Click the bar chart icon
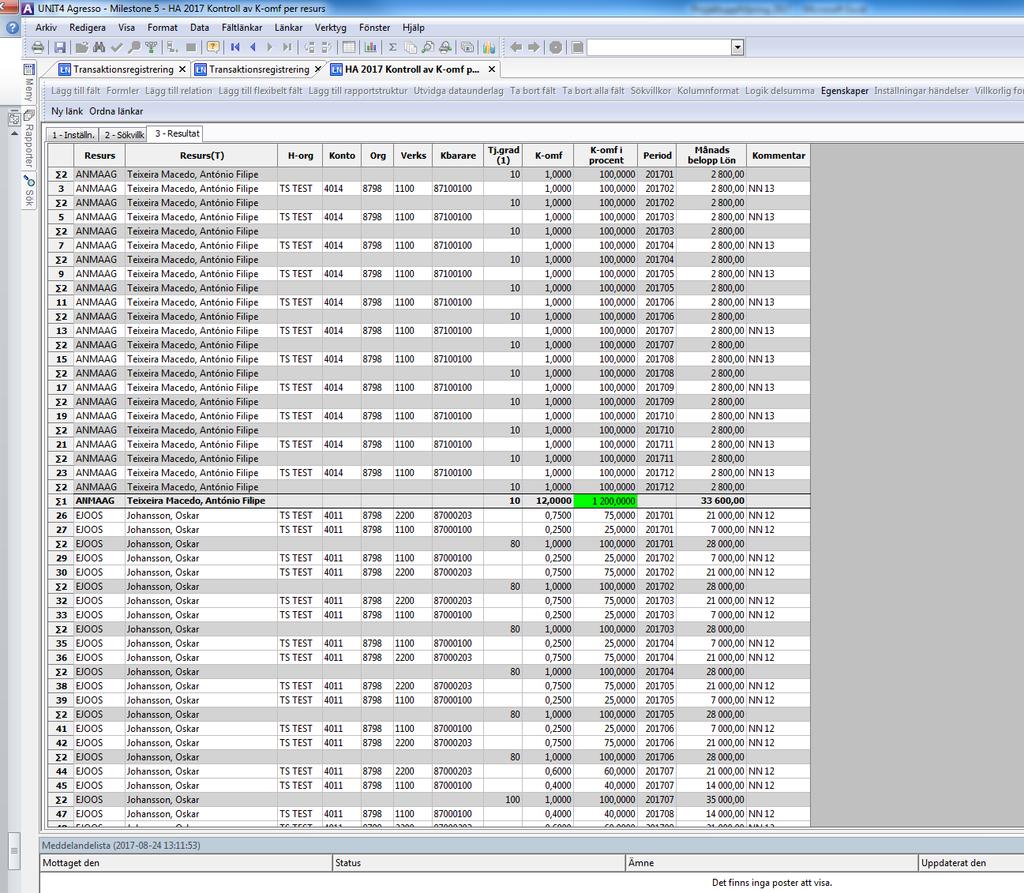This screenshot has width=1024, height=893. (x=370, y=47)
